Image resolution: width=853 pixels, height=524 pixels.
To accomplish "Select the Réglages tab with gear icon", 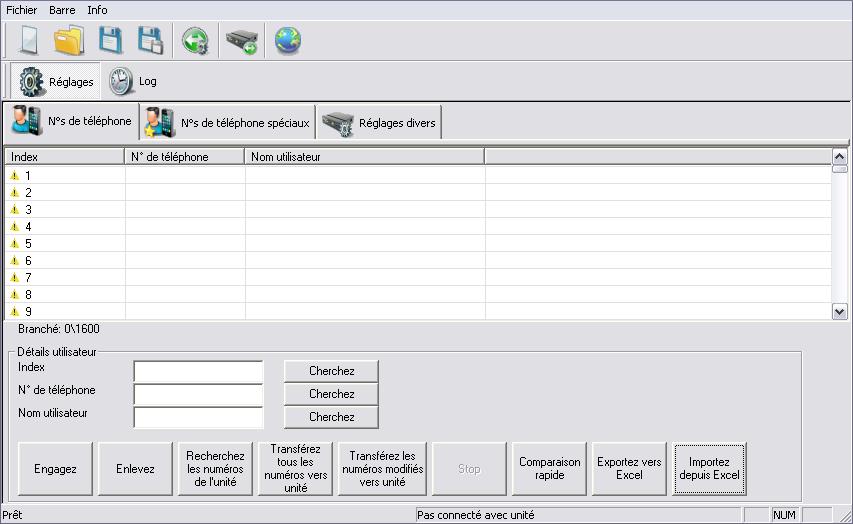I will (56, 81).
